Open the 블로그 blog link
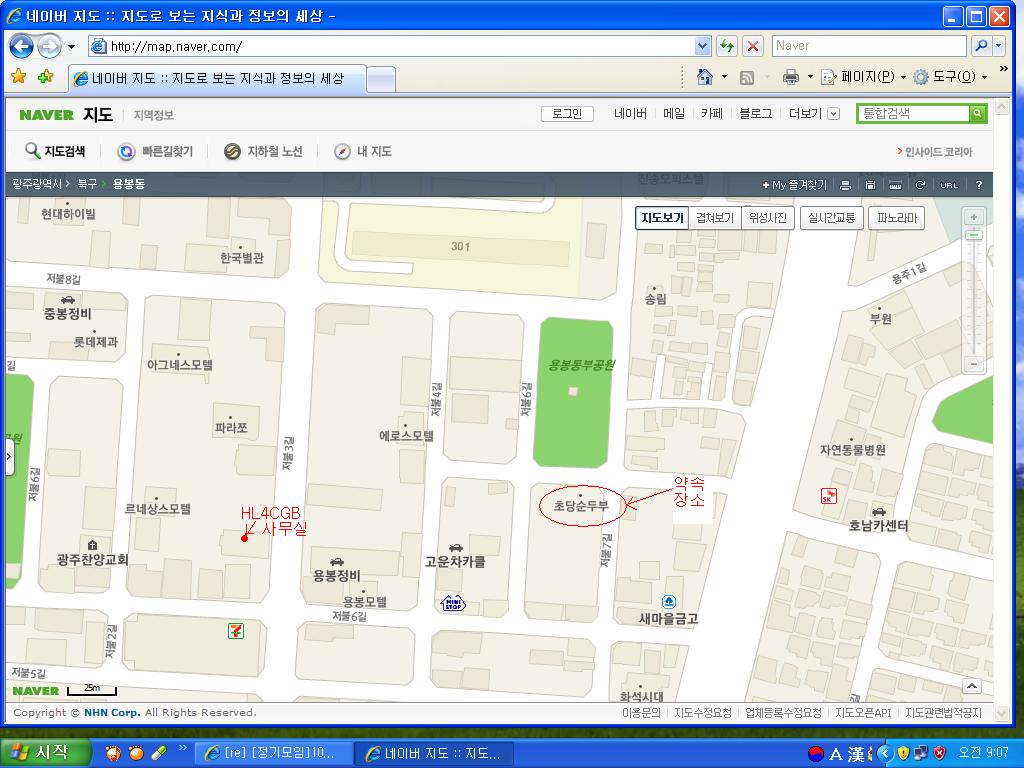The height and width of the screenshot is (768, 1024). point(756,114)
